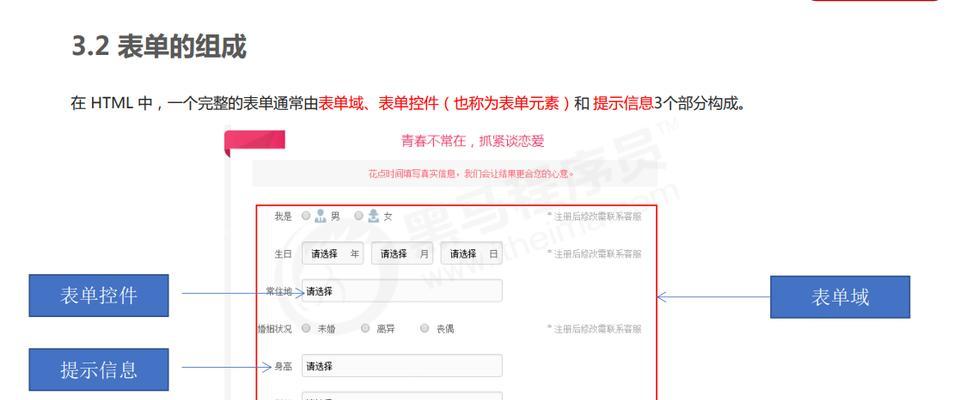This screenshot has width=972, height=400.
Task: Click the blue 提示信息 label box
Action: [99, 370]
